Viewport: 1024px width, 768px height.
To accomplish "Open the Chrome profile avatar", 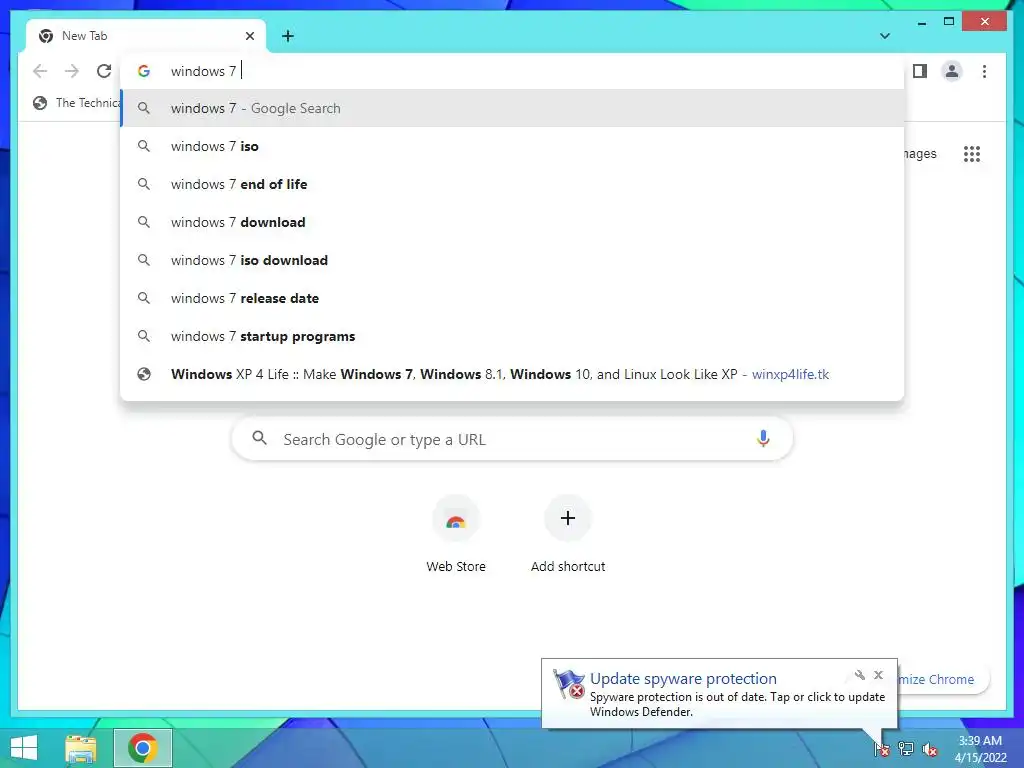I will 952,71.
